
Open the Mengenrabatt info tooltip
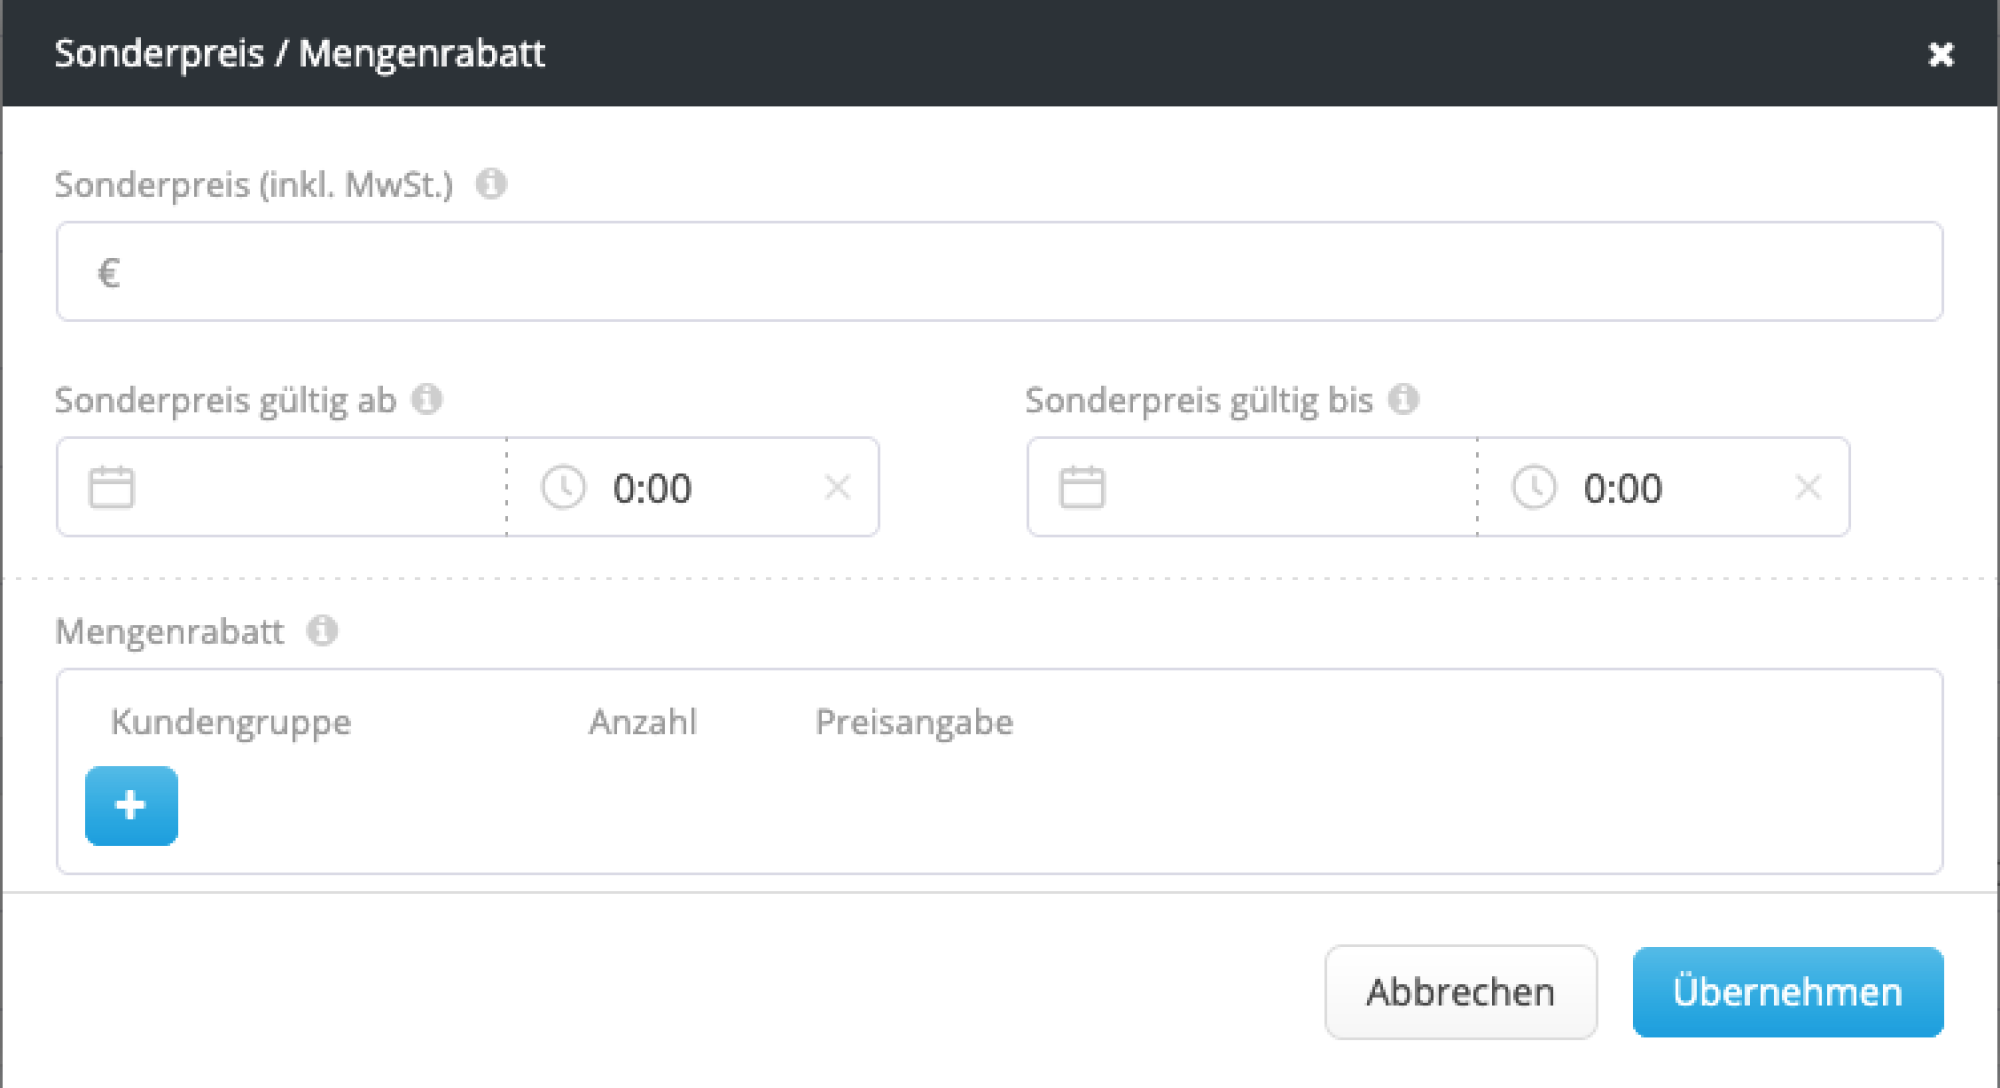point(322,630)
